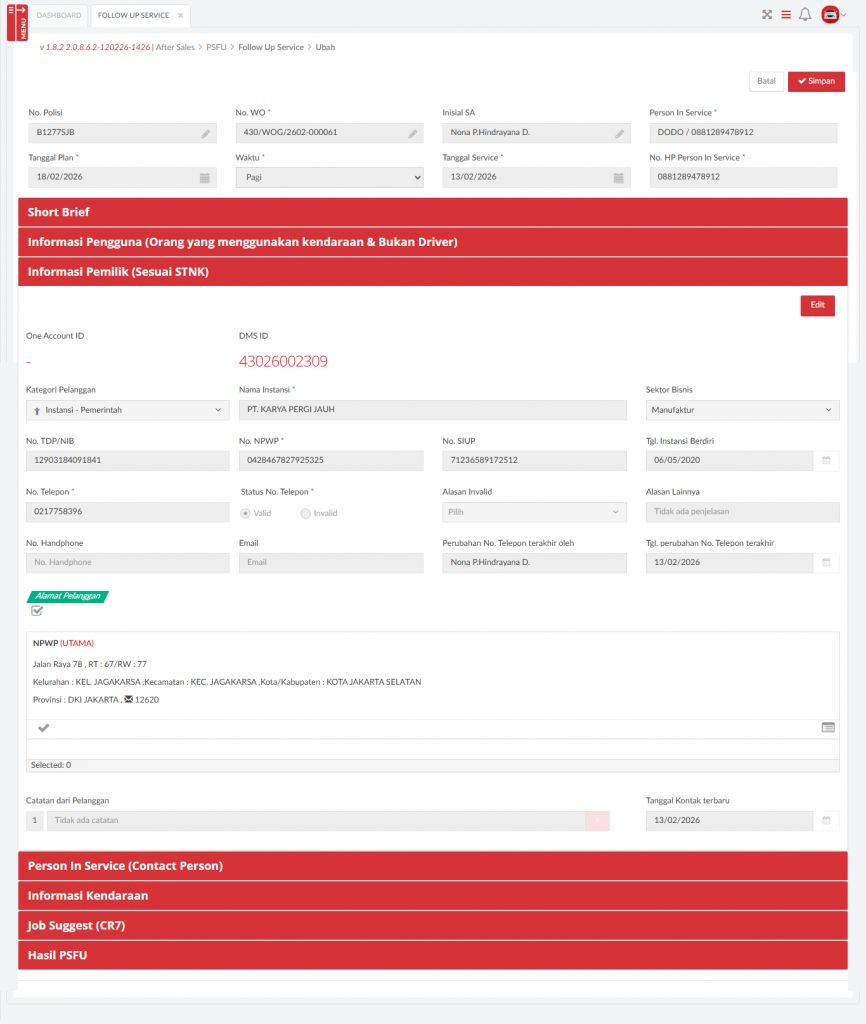Switch to the DASHBOARD tab

click(x=59, y=16)
